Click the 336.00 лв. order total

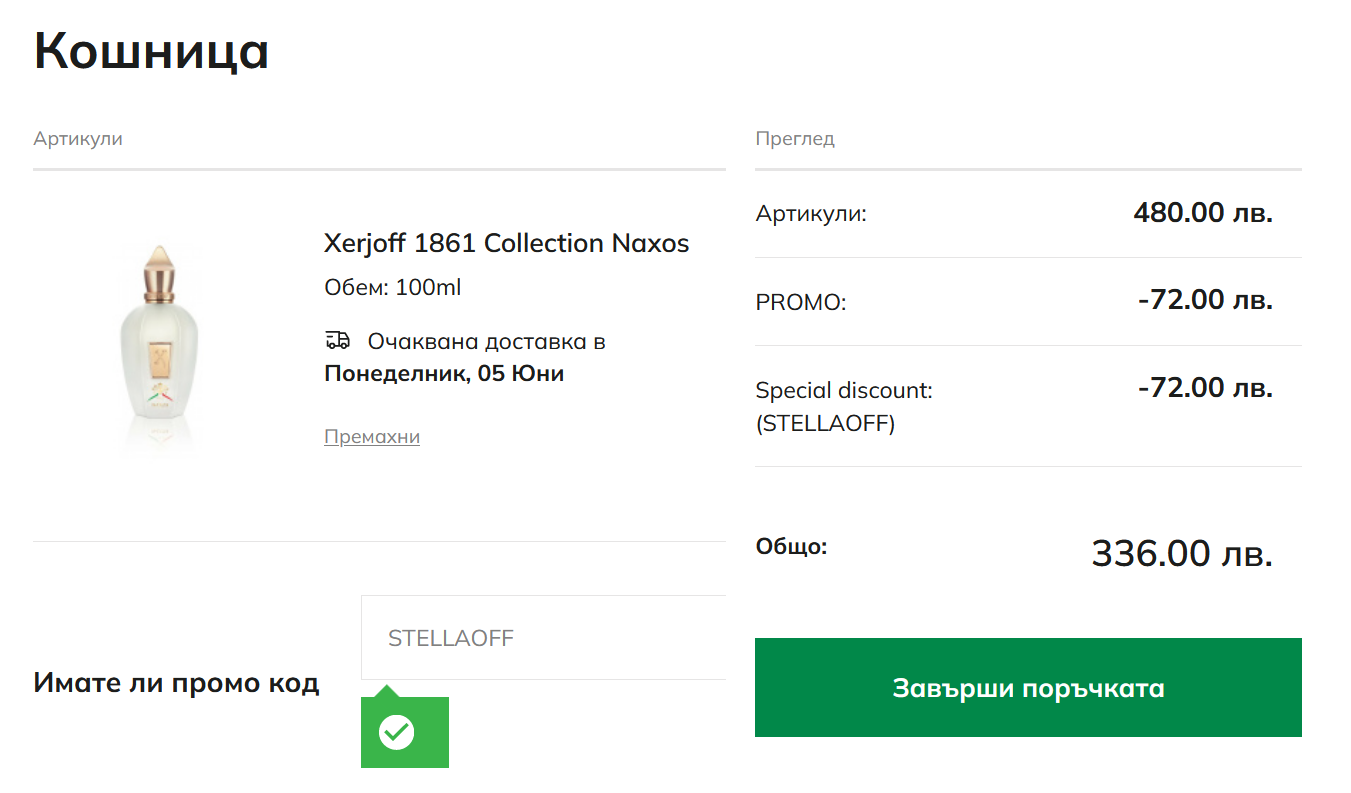(x=1181, y=553)
